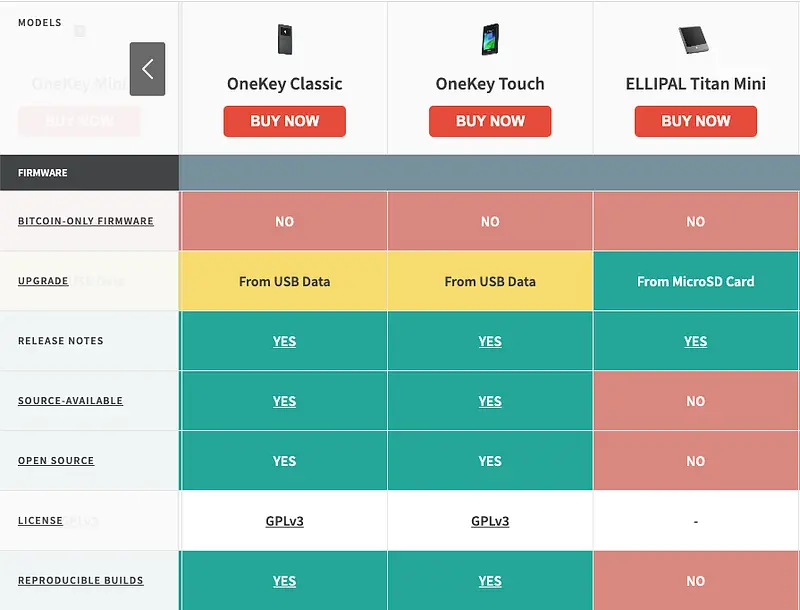Open OneKey Touch source-available YES link
The image size is (800, 610).
490,401
